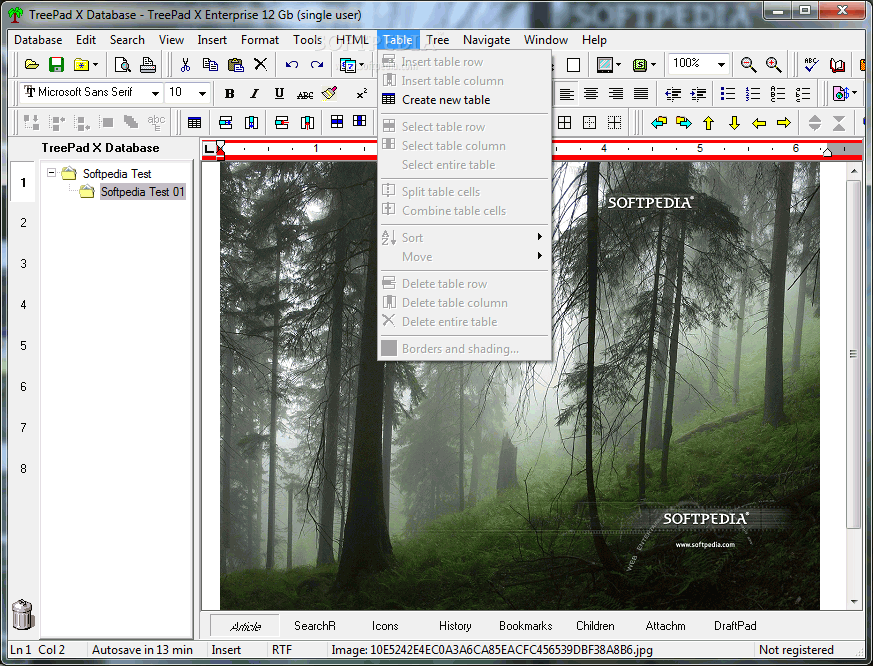The height and width of the screenshot is (666, 873).
Task: Click the undo arrow icon
Action: 292,65
